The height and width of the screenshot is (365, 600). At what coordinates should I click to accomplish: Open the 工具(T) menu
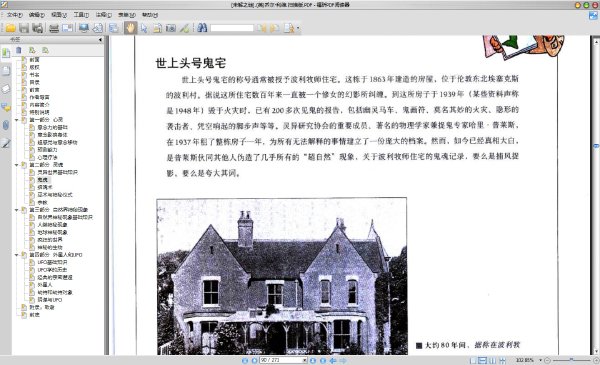click(81, 15)
